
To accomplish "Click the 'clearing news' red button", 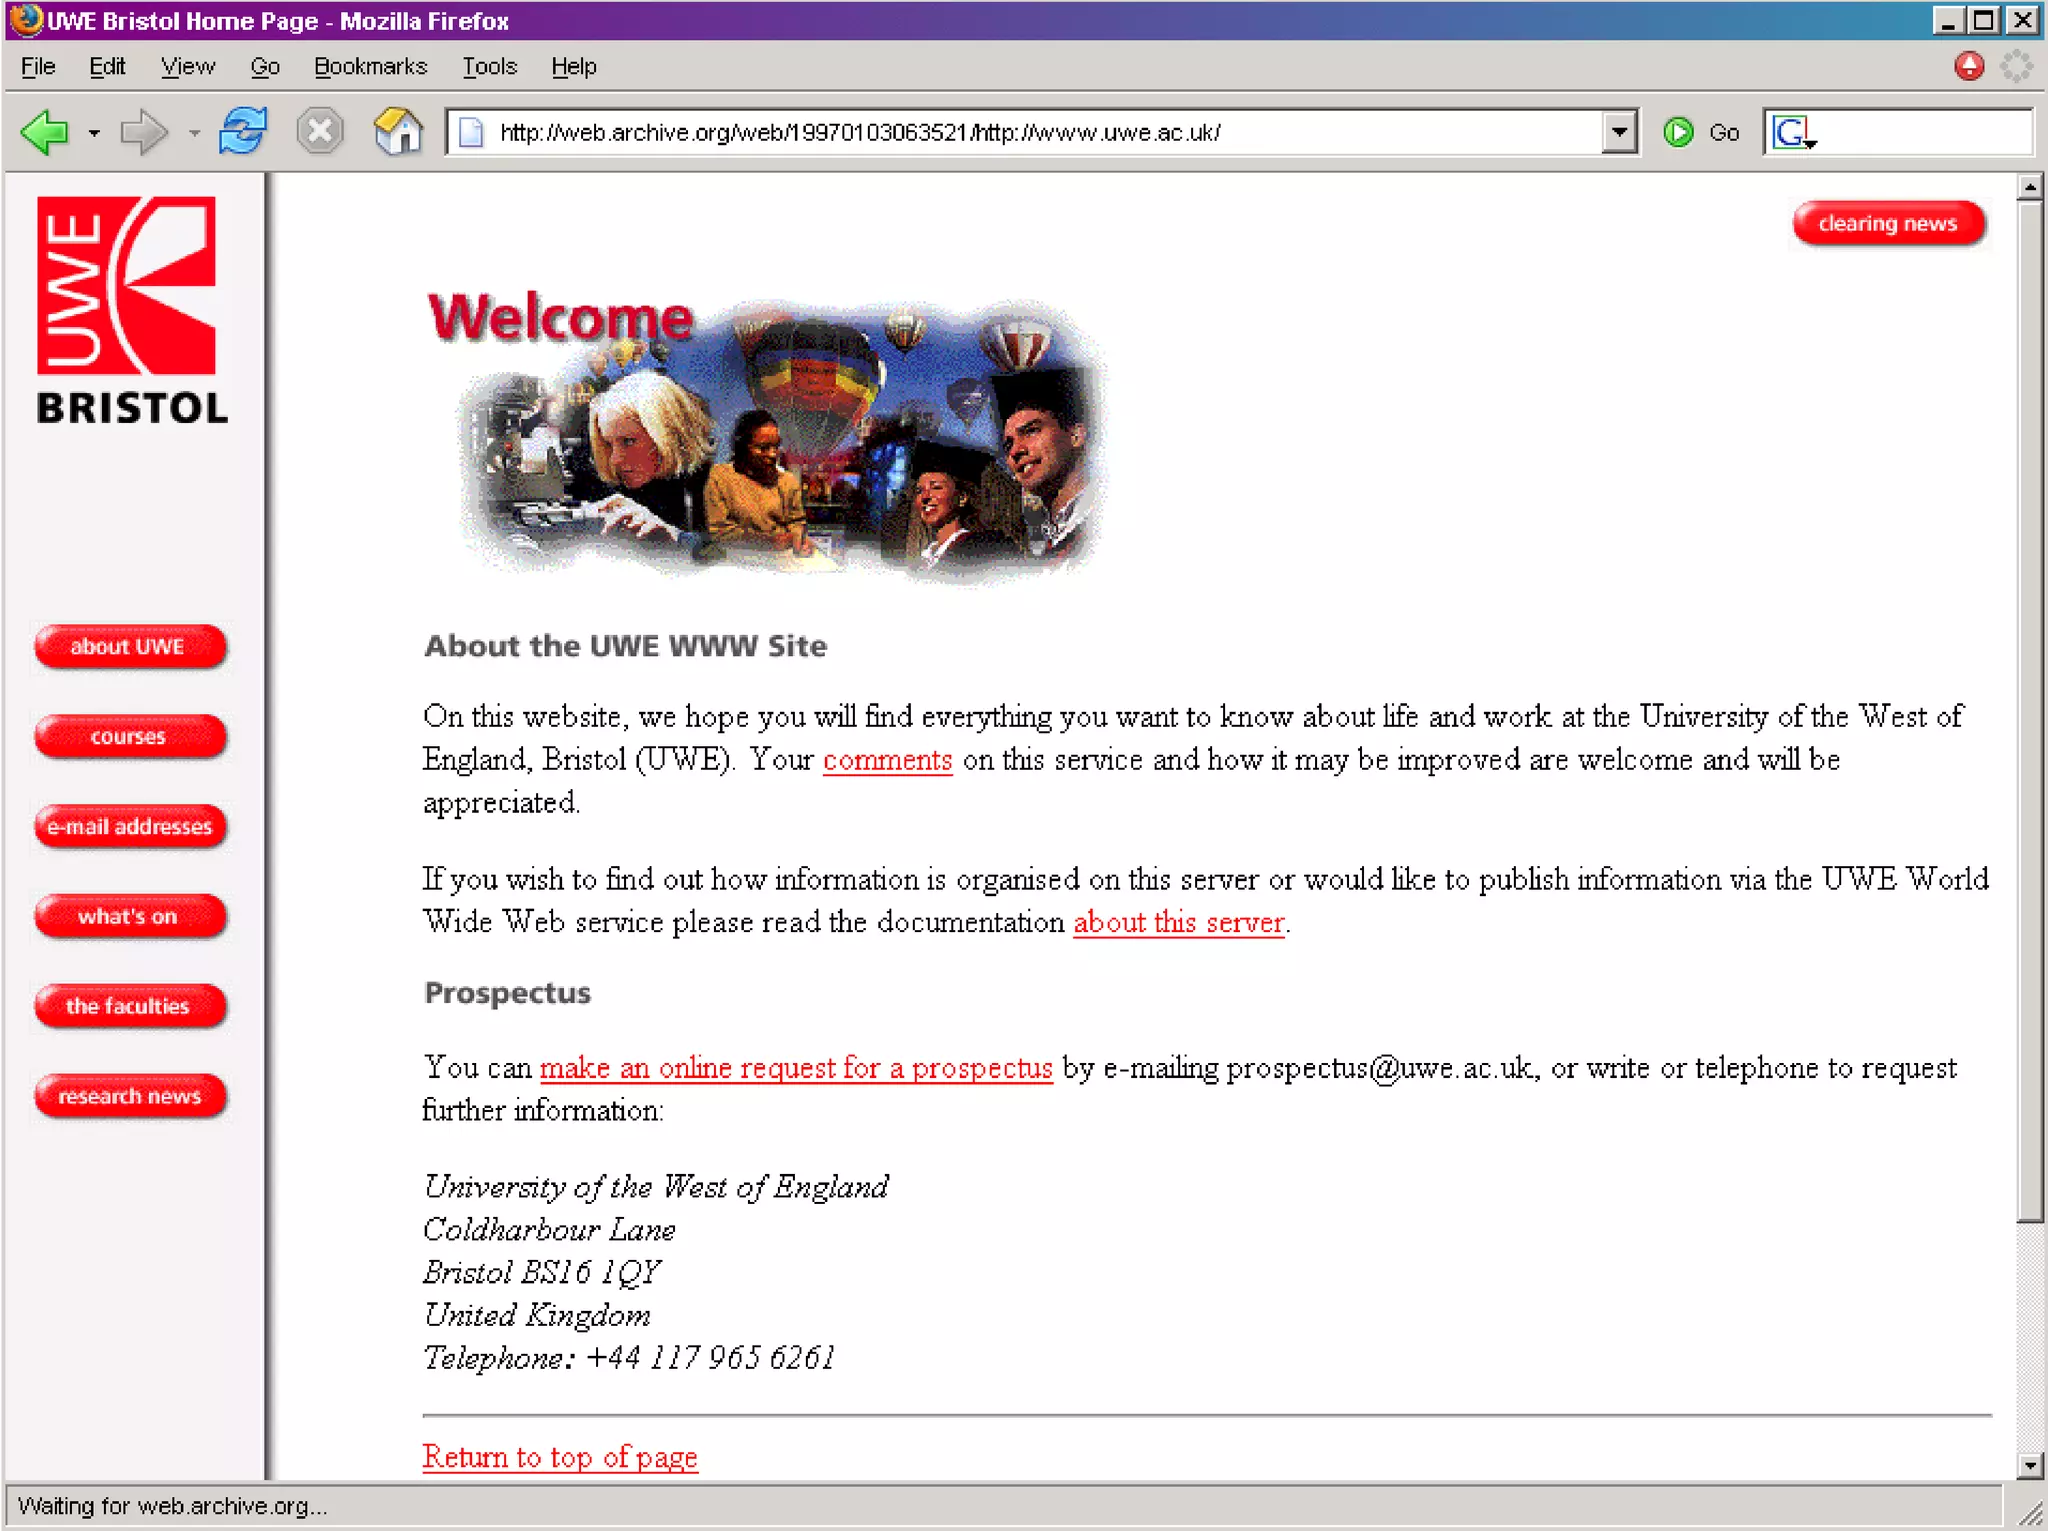I will [1887, 223].
